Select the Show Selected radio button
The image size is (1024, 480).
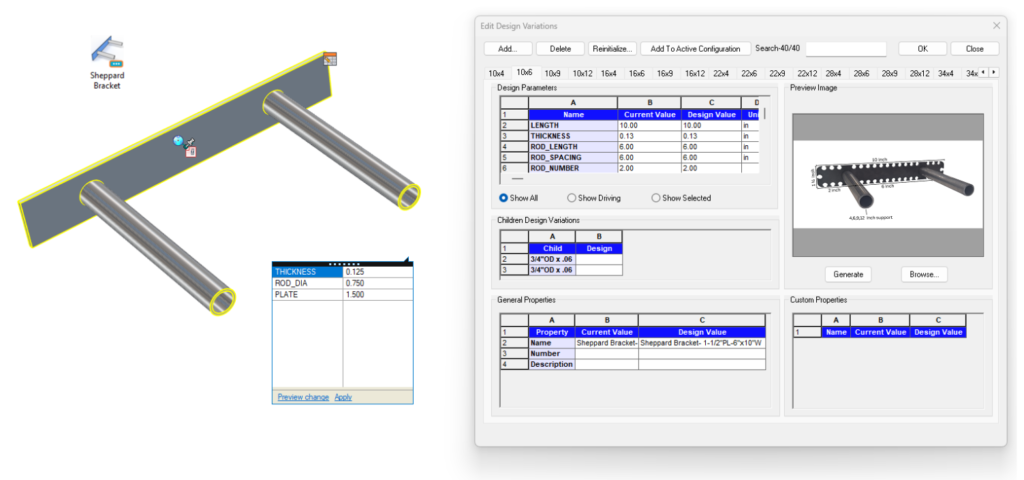pyautogui.click(x=656, y=198)
